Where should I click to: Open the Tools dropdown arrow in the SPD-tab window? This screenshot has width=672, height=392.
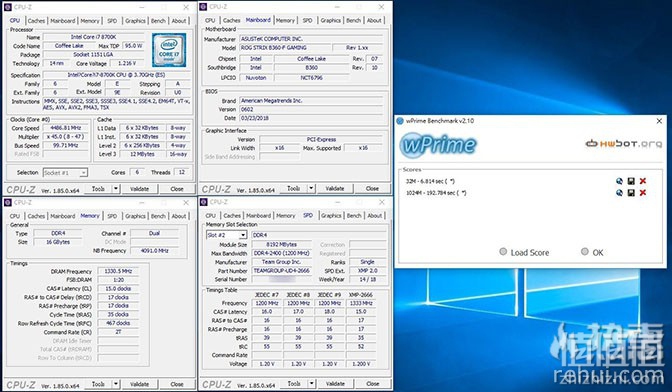pos(312,384)
